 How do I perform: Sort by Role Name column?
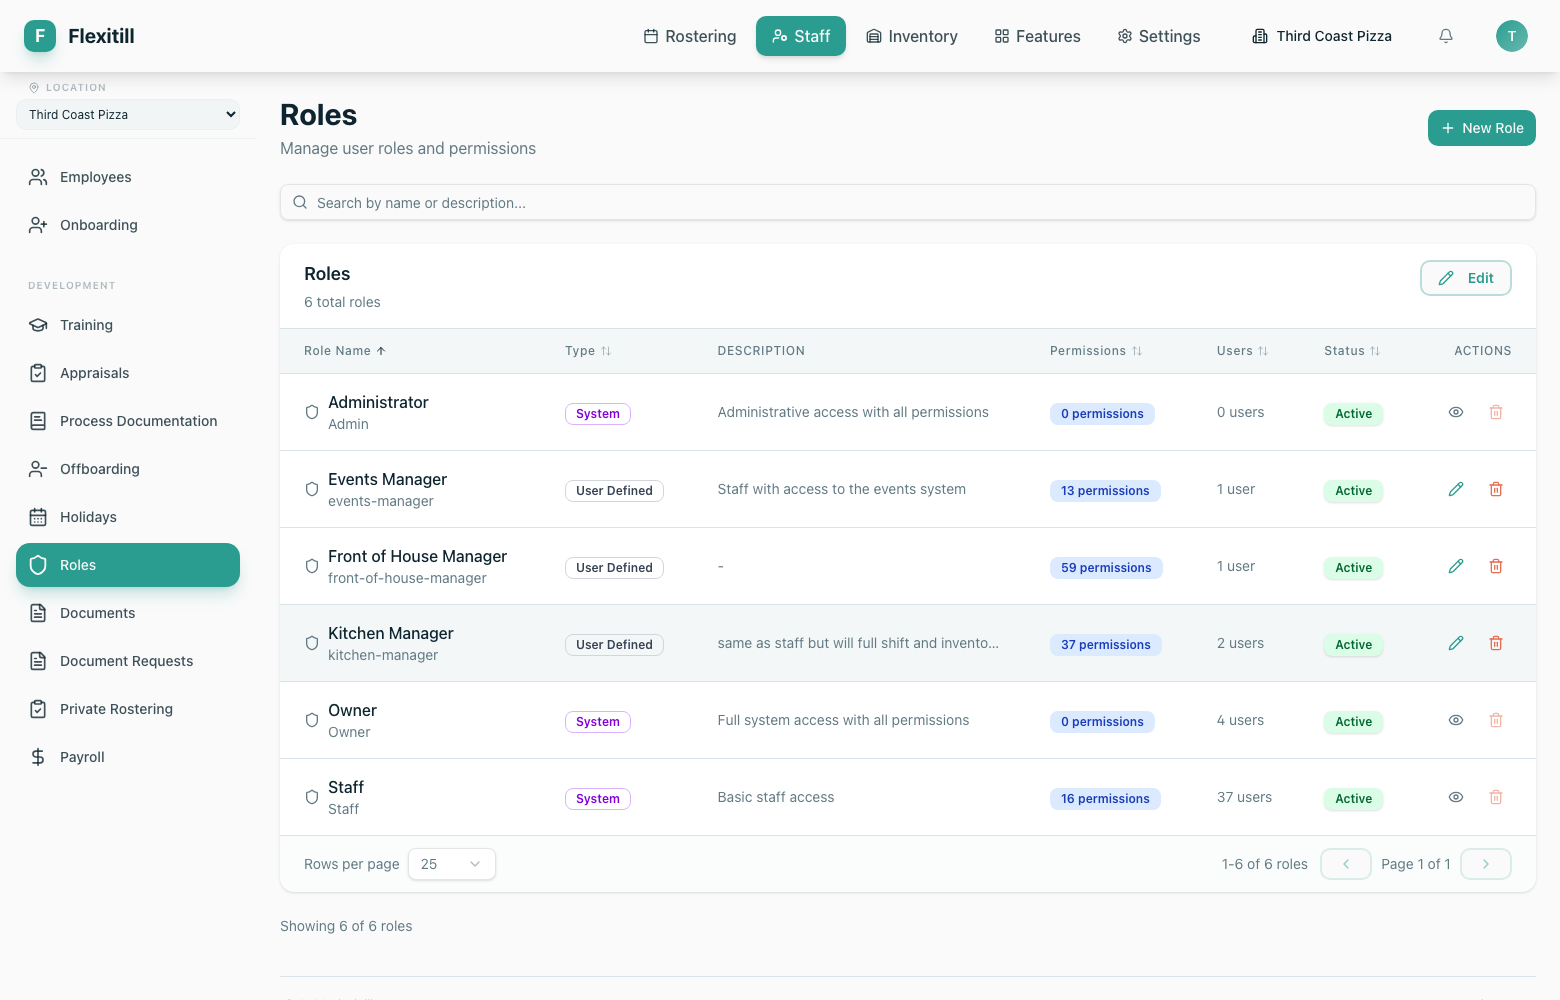tap(345, 351)
